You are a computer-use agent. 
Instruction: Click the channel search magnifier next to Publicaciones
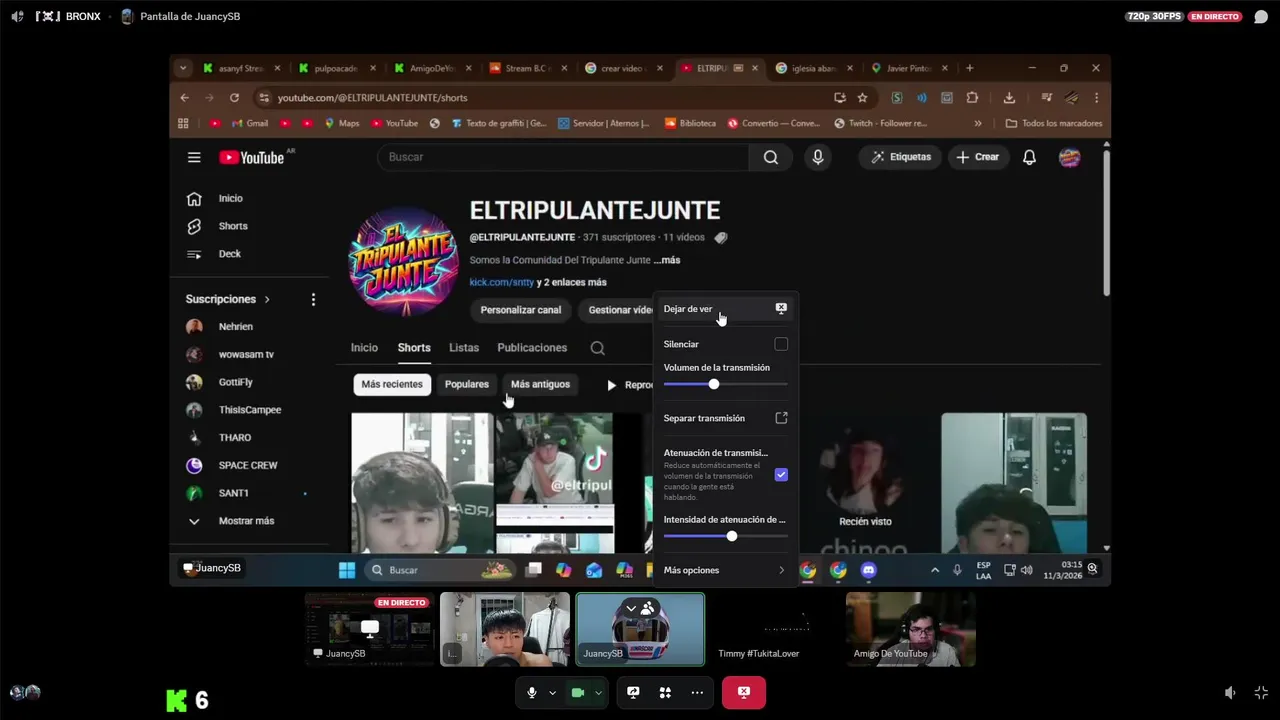597,348
